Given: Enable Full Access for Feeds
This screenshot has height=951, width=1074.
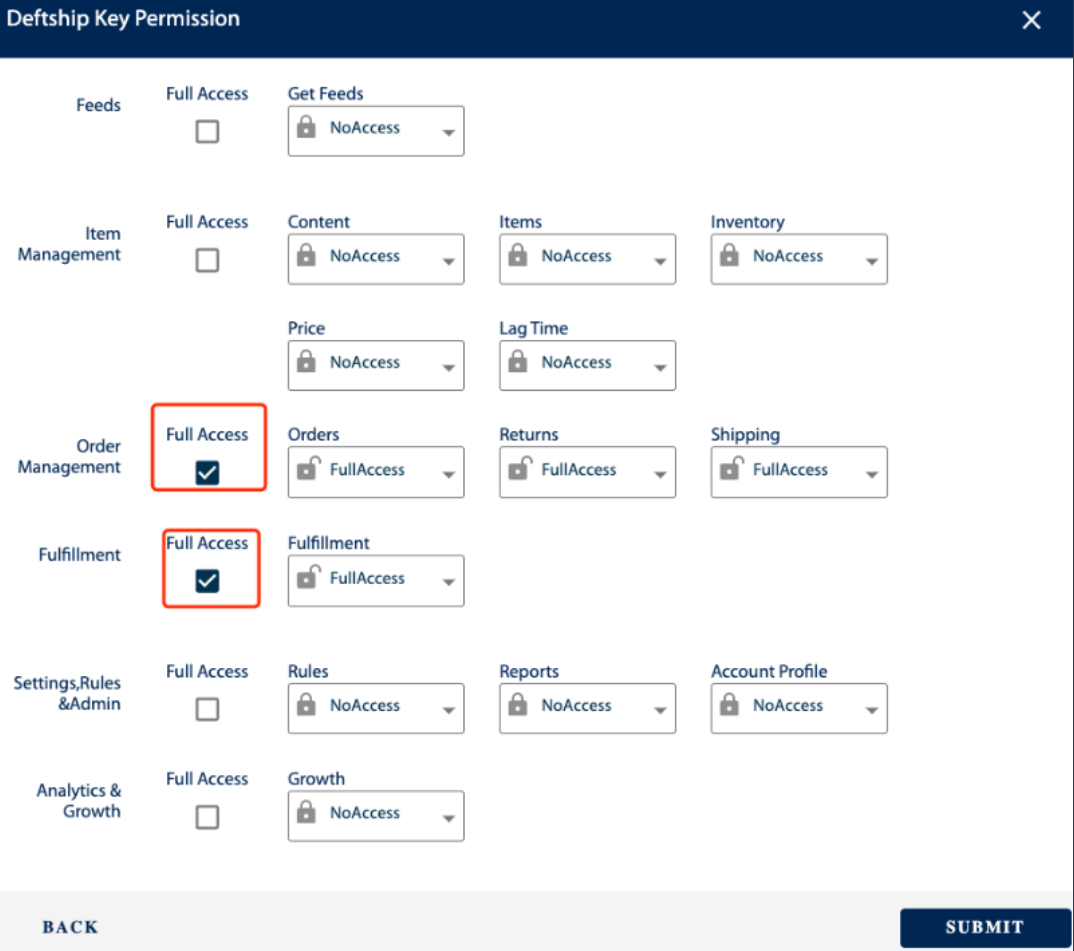Looking at the screenshot, I should point(208,131).
